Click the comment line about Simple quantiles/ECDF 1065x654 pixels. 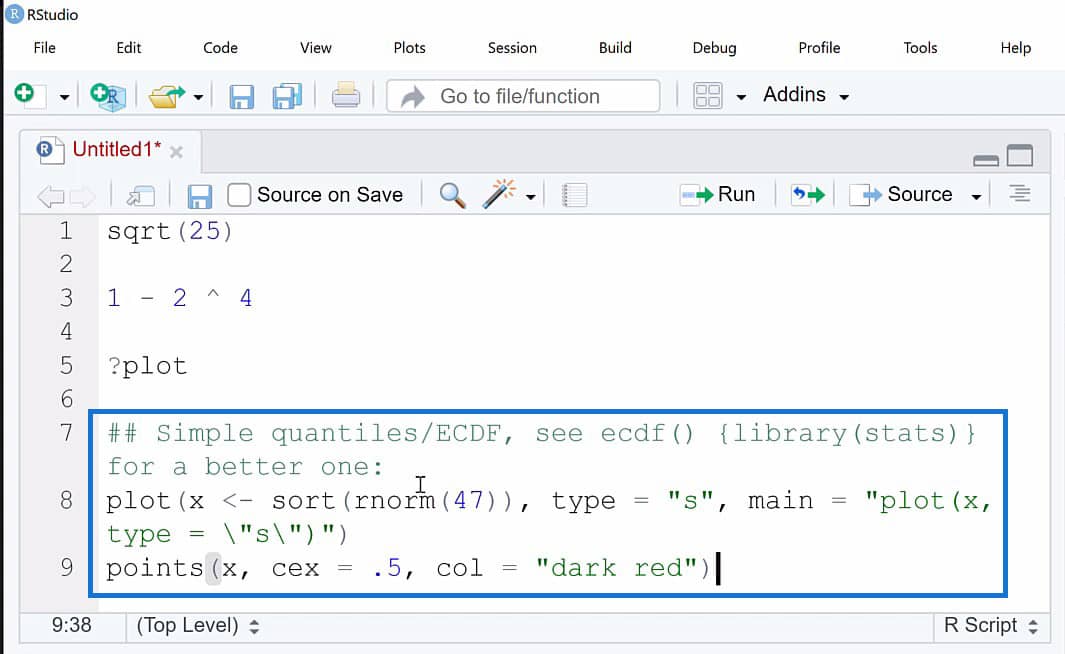pos(541,450)
